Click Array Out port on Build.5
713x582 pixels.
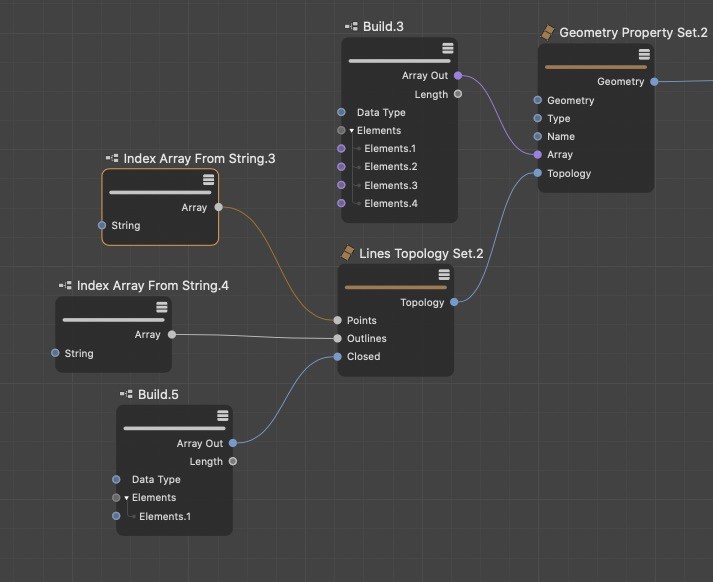(233, 442)
